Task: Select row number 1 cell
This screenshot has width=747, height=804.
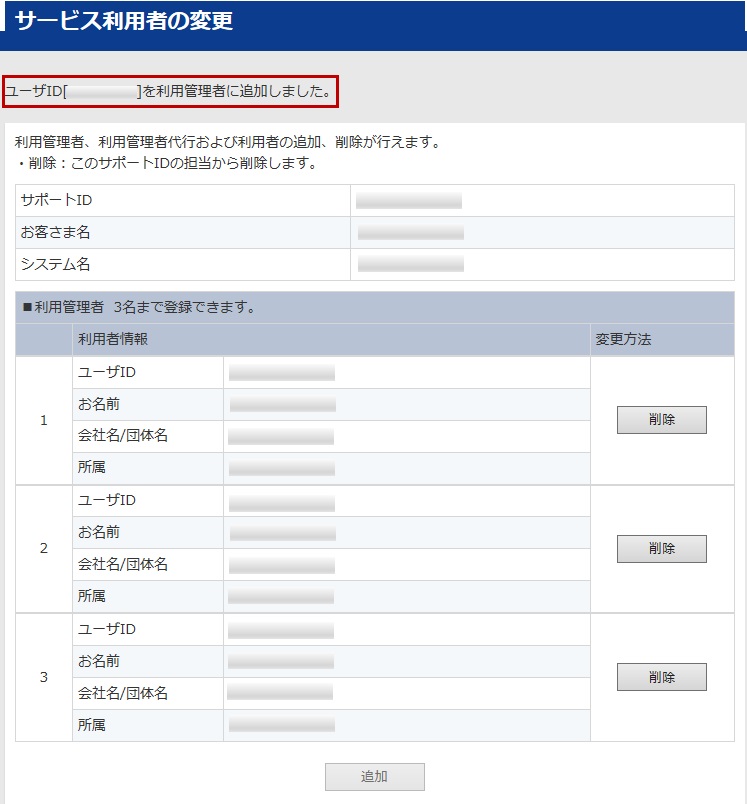Action: pyautogui.click(x=43, y=421)
